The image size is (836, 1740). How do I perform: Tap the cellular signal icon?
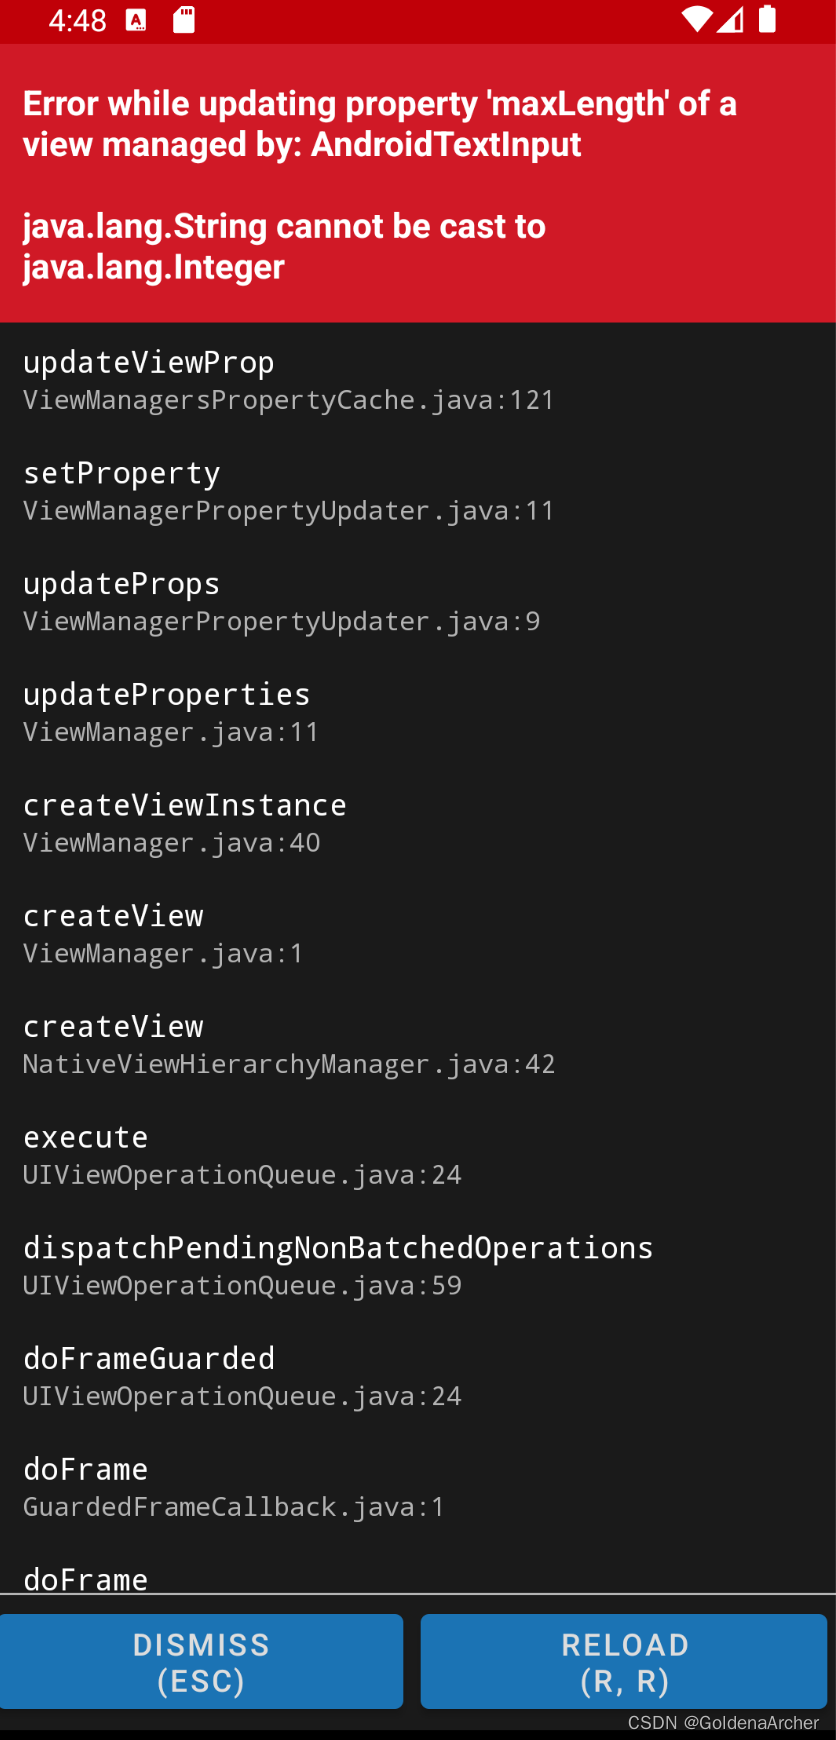pos(731,19)
